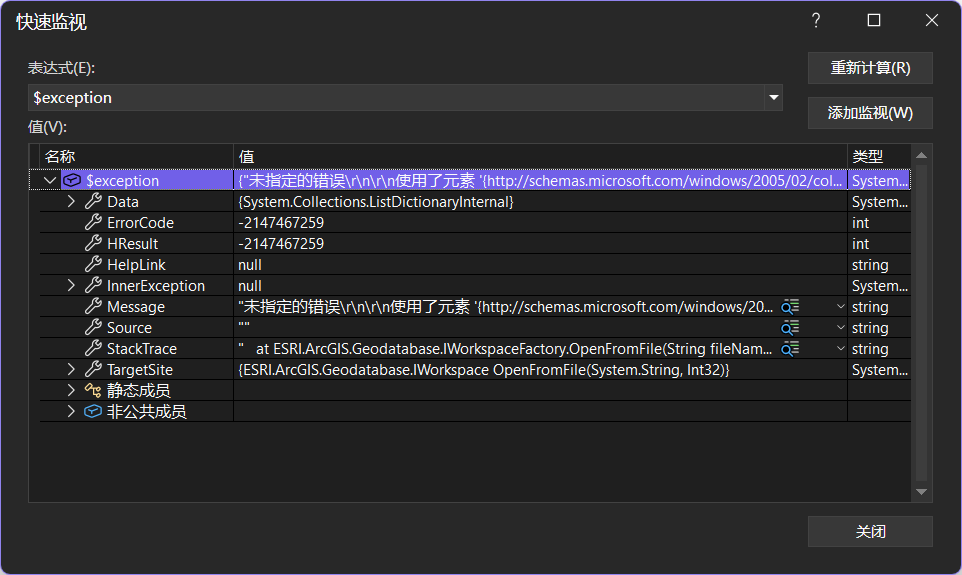
Task: Click the wrench icon beside HelpLink
Action: [93, 264]
